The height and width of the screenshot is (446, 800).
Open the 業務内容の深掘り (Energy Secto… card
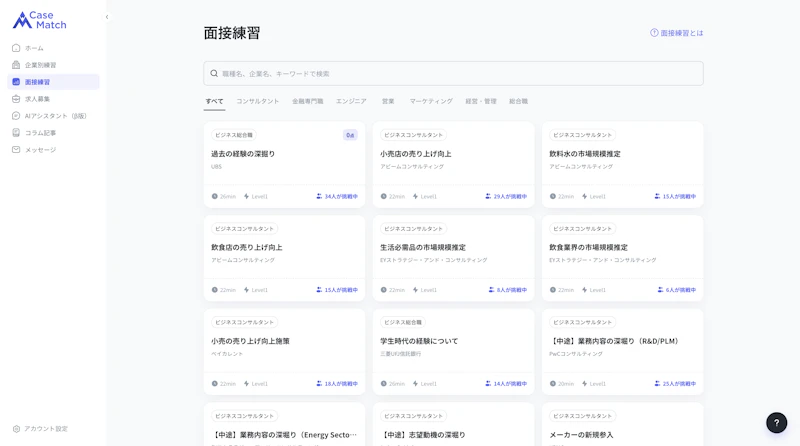(x=284, y=424)
